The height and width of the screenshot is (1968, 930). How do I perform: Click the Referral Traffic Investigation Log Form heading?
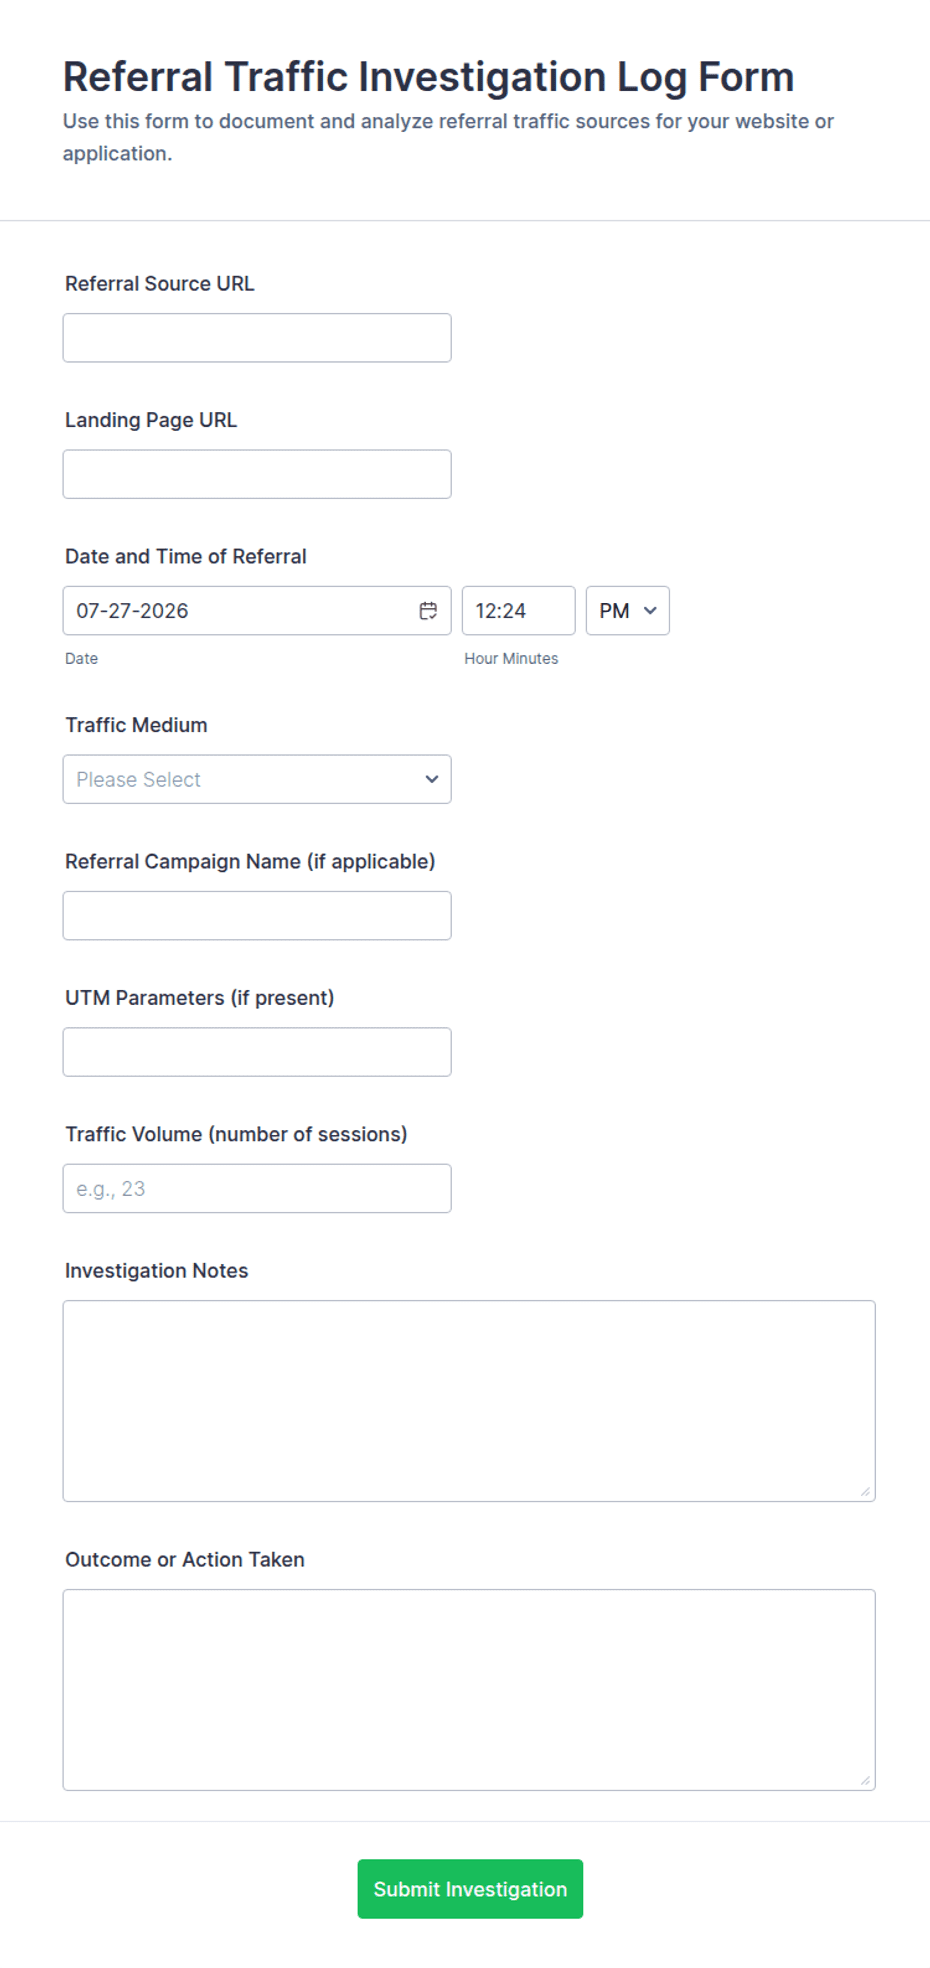428,77
